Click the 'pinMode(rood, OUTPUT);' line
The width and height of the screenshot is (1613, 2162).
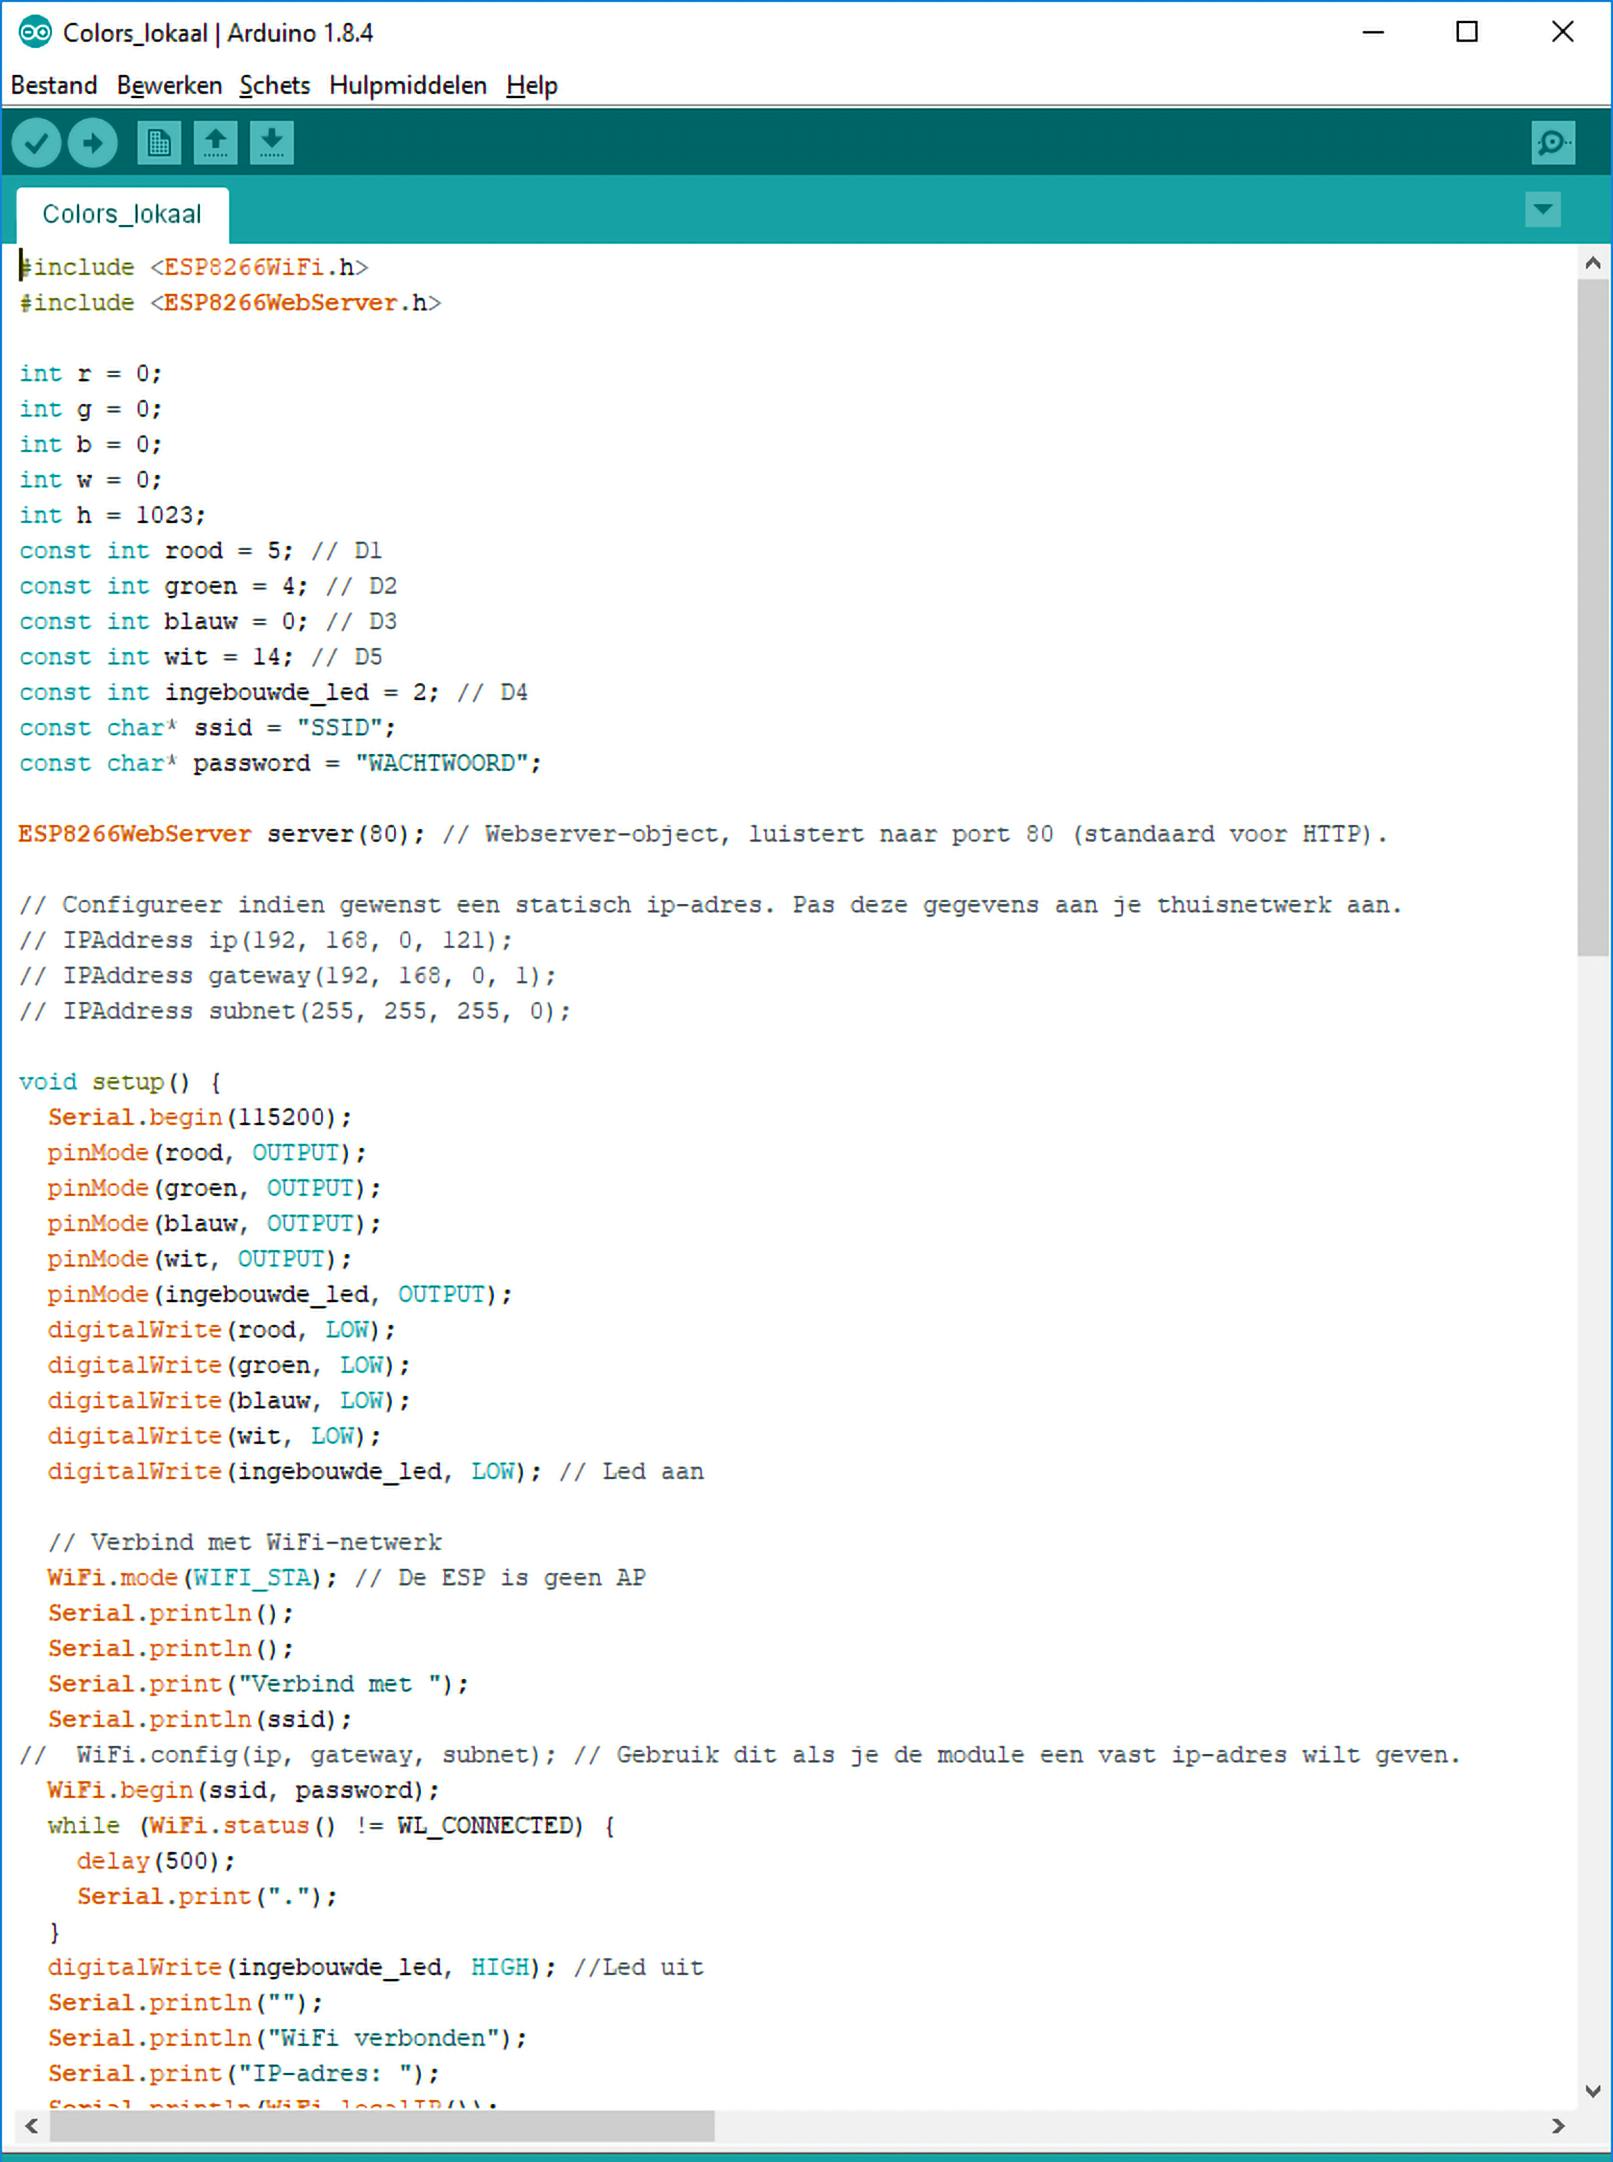207,1153
